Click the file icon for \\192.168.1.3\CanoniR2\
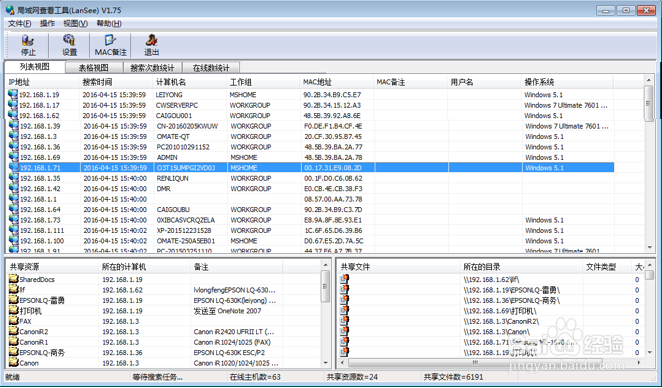Image resolution: width=662 pixels, height=388 pixels. [345, 320]
